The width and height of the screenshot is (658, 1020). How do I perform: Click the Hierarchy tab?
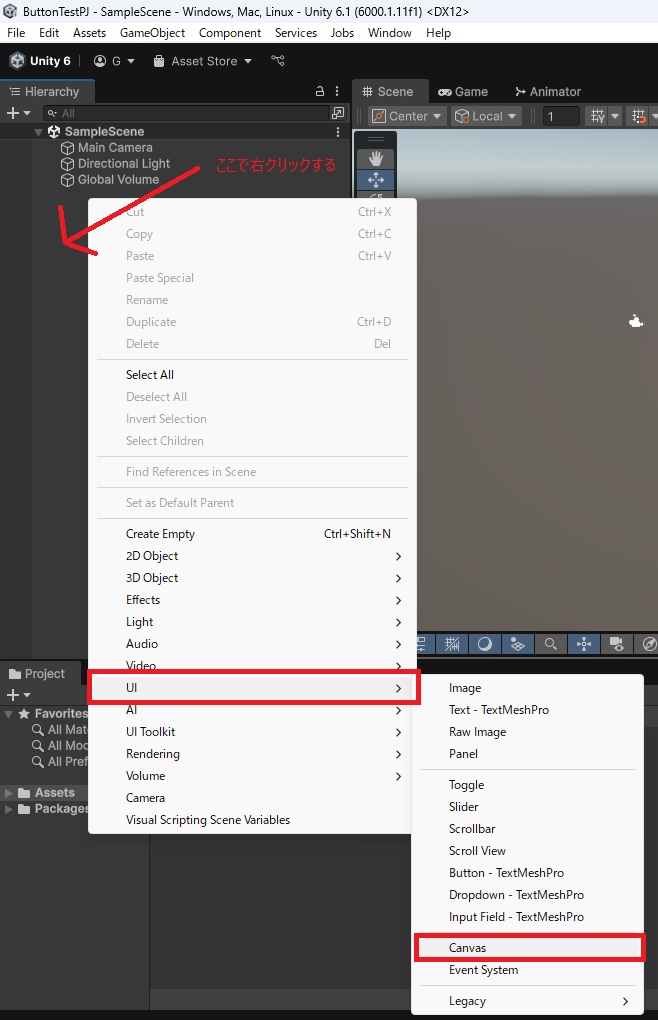click(x=45, y=92)
